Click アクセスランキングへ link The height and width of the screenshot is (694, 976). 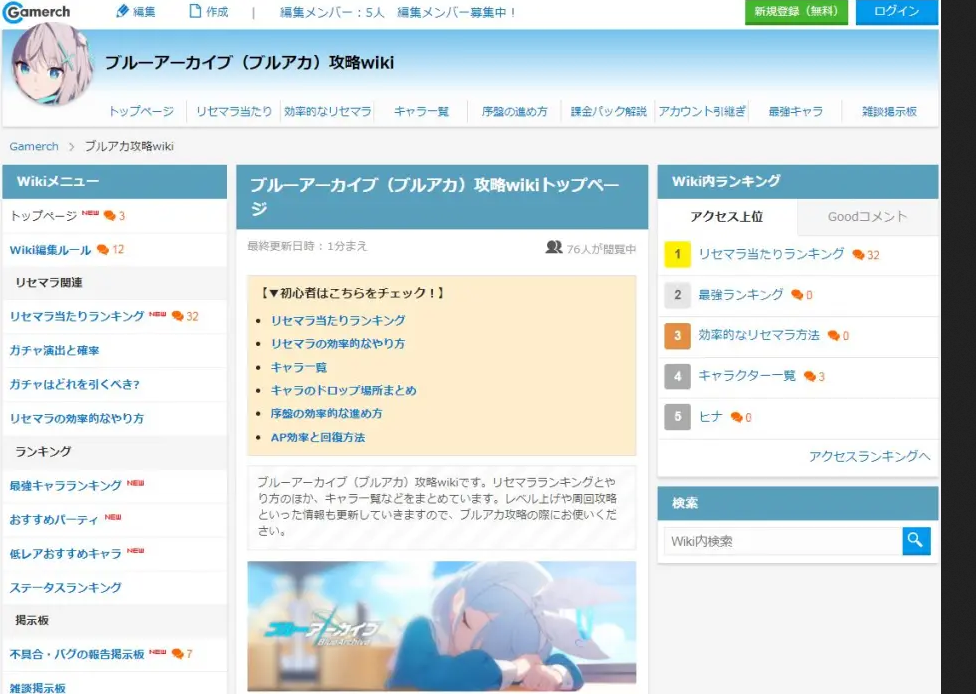tap(870, 456)
